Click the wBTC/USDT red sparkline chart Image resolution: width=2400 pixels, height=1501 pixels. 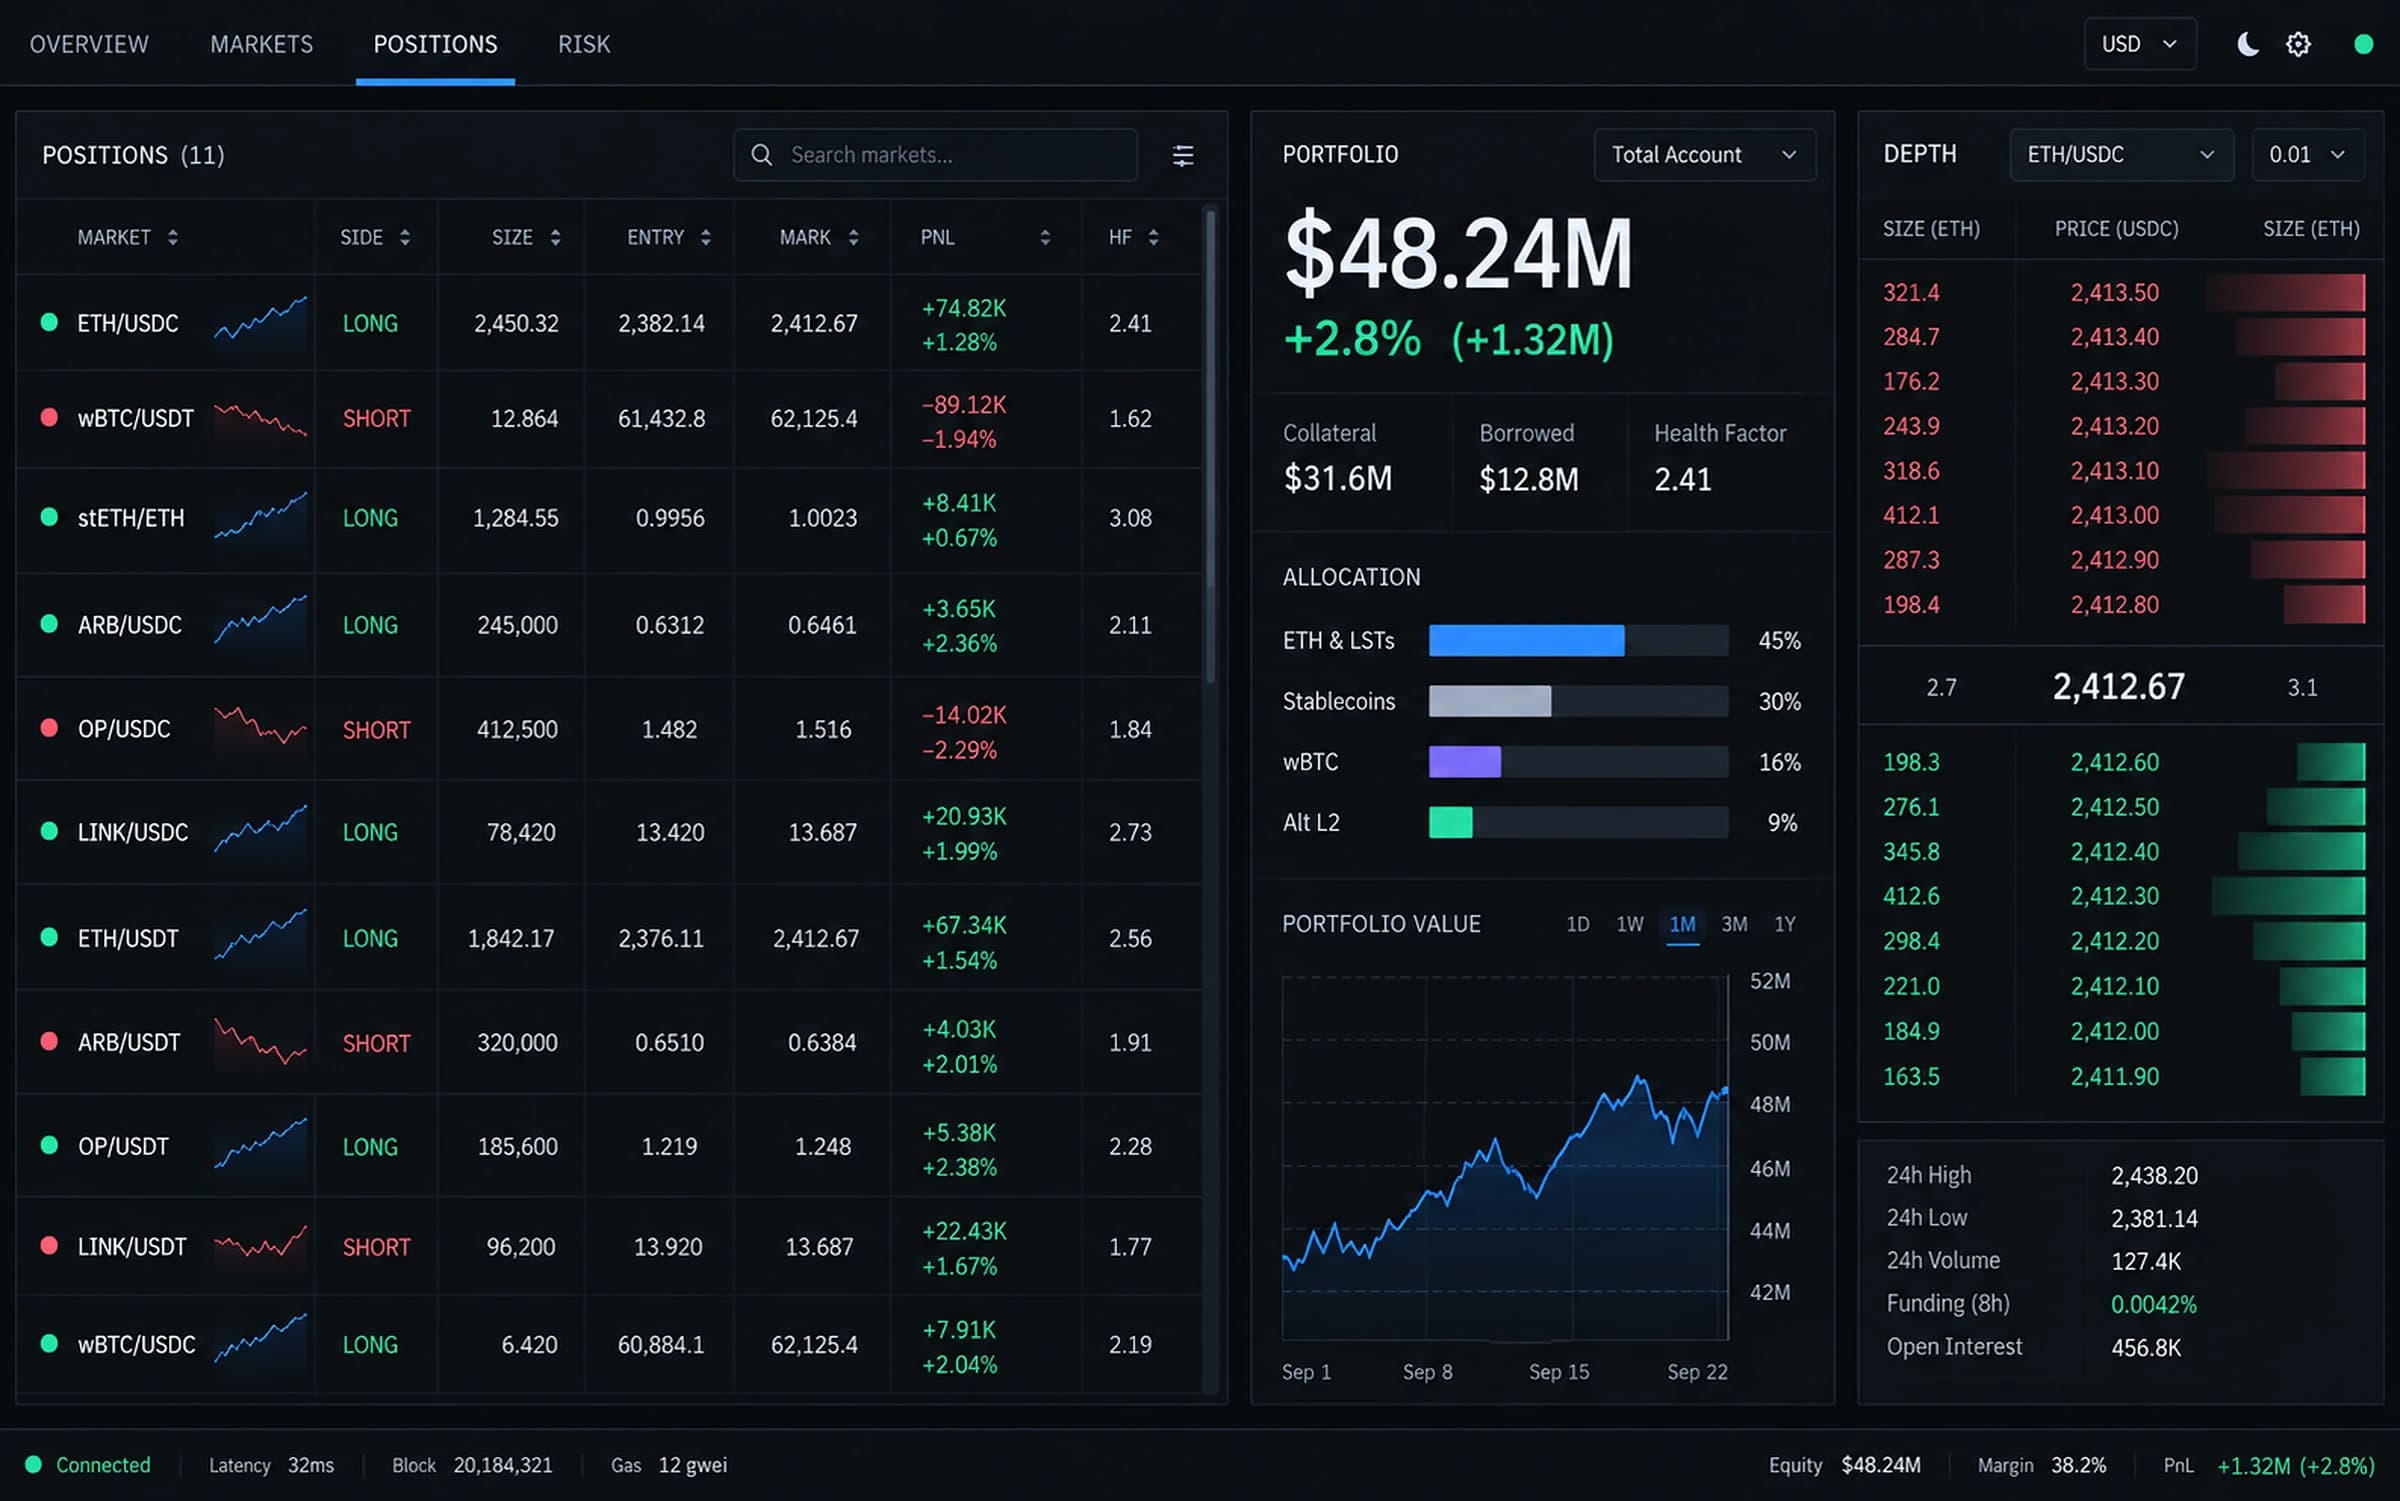click(x=260, y=419)
